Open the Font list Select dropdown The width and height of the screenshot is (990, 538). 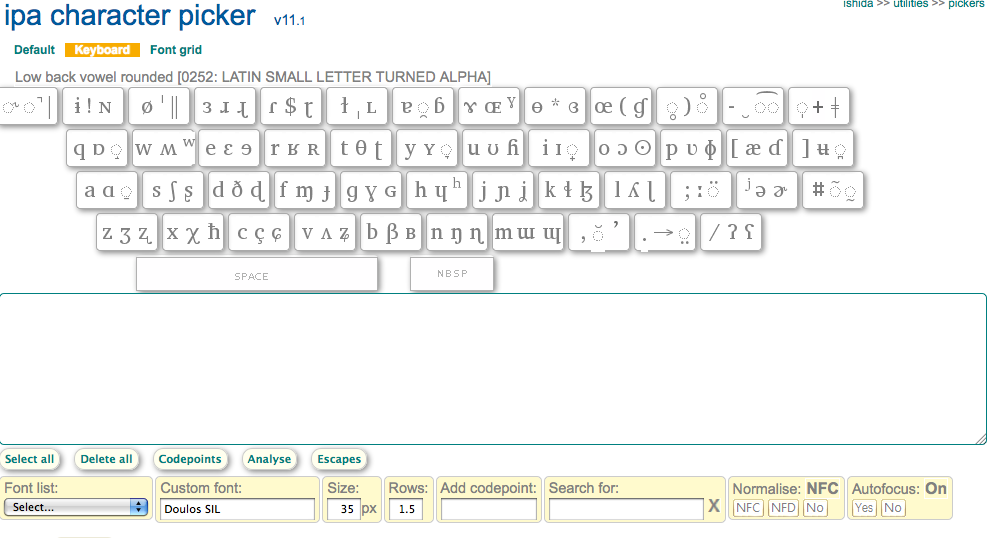click(76, 507)
